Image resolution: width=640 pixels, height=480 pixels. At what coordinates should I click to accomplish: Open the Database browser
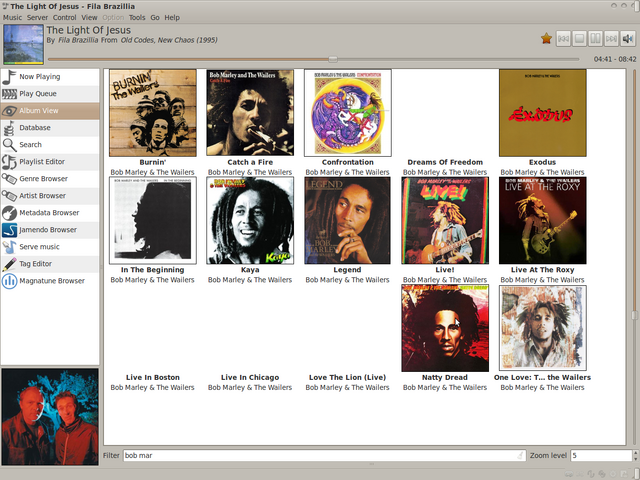tap(50, 128)
